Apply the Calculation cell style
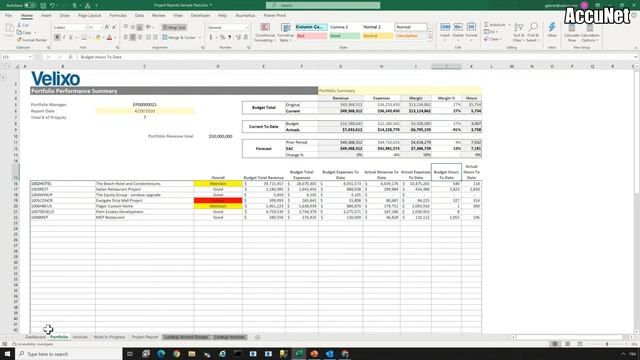 411,36
